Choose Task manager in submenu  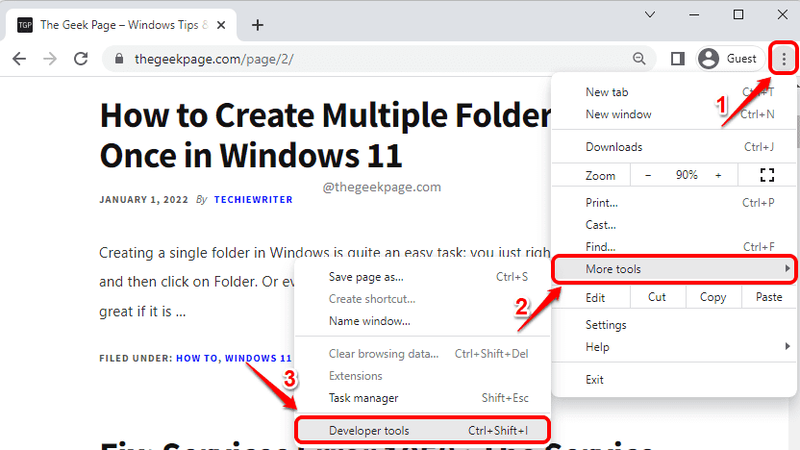[422, 398]
